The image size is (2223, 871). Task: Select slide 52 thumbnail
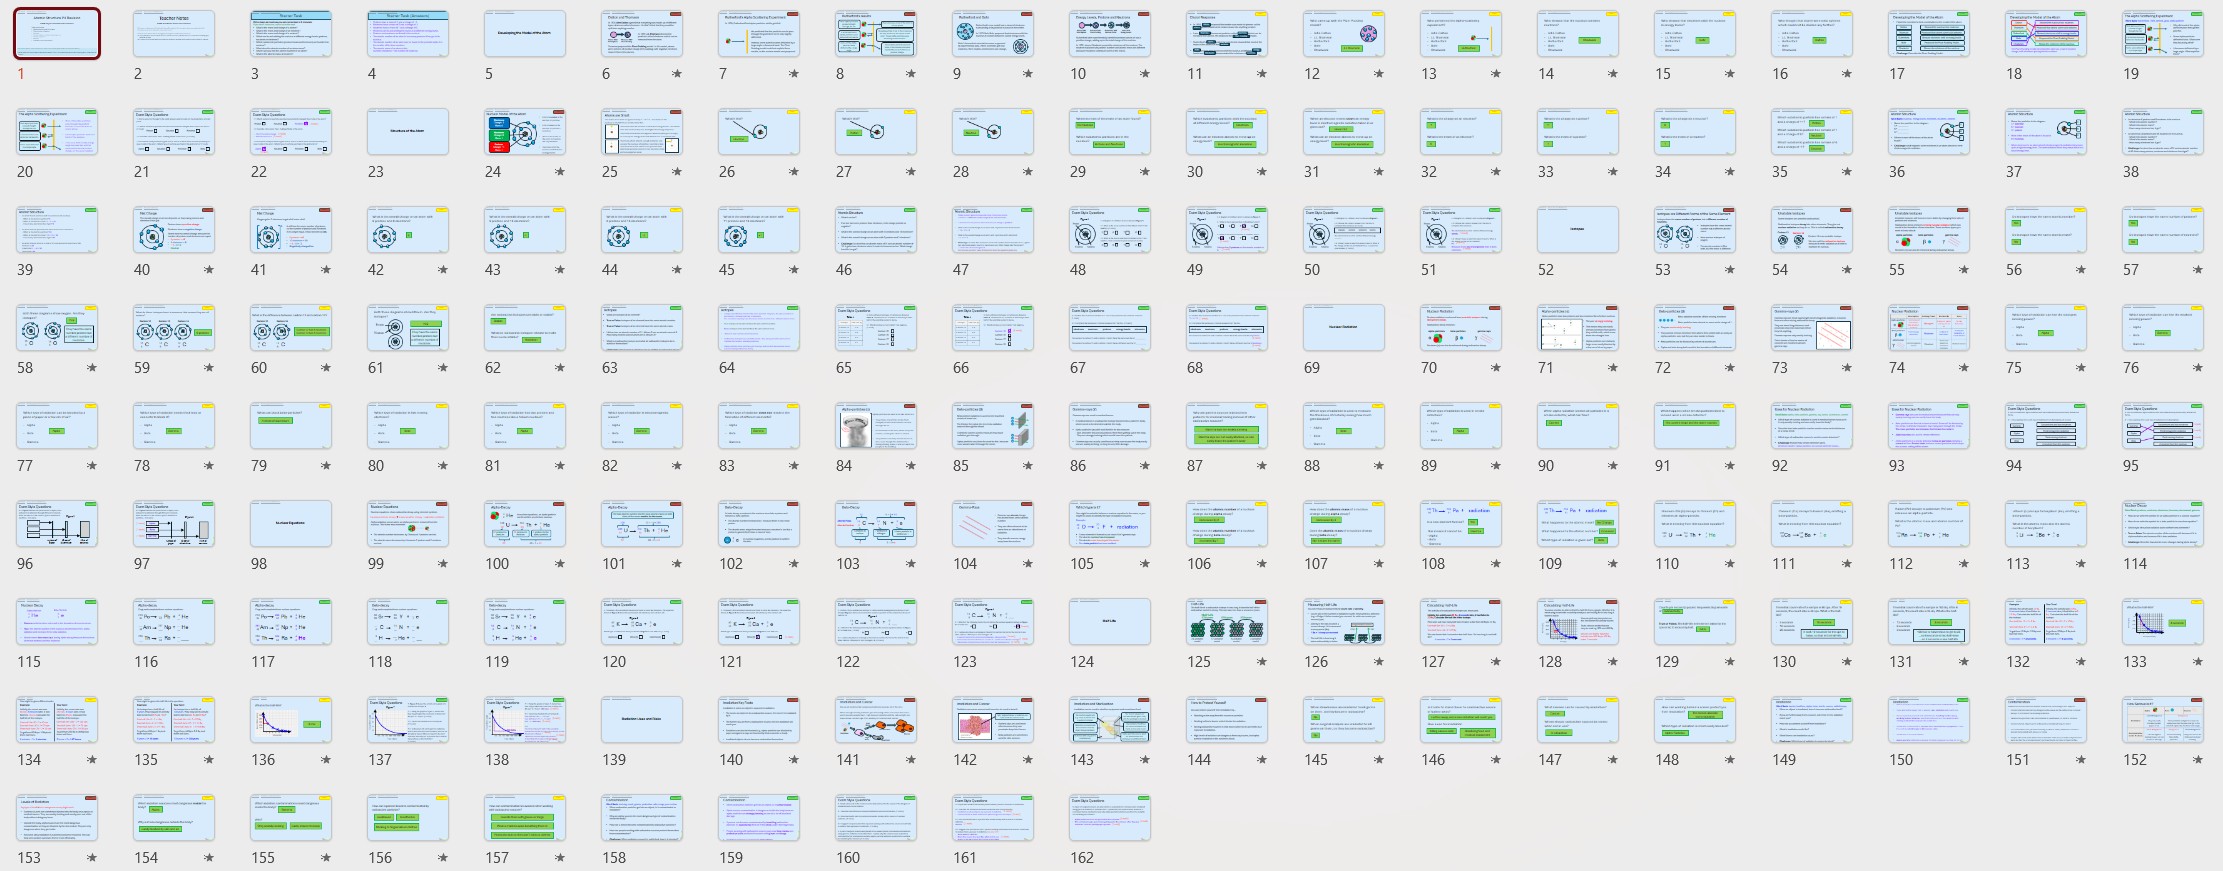coord(1578,230)
